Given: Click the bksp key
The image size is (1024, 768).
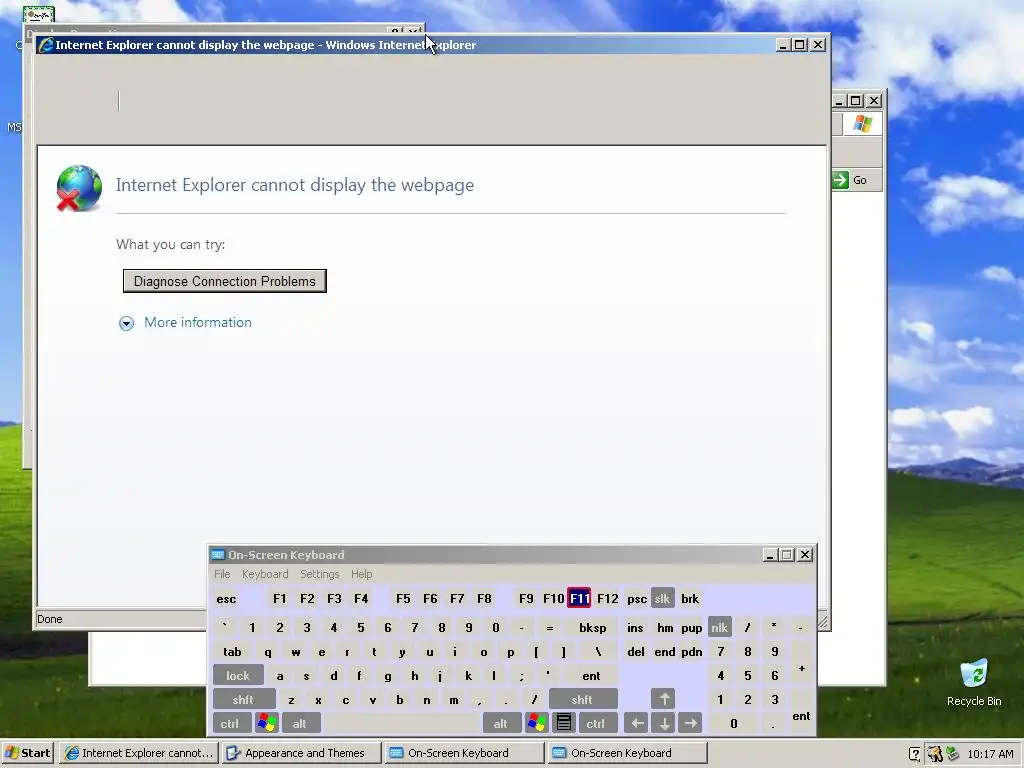Looking at the screenshot, I should [592, 628].
